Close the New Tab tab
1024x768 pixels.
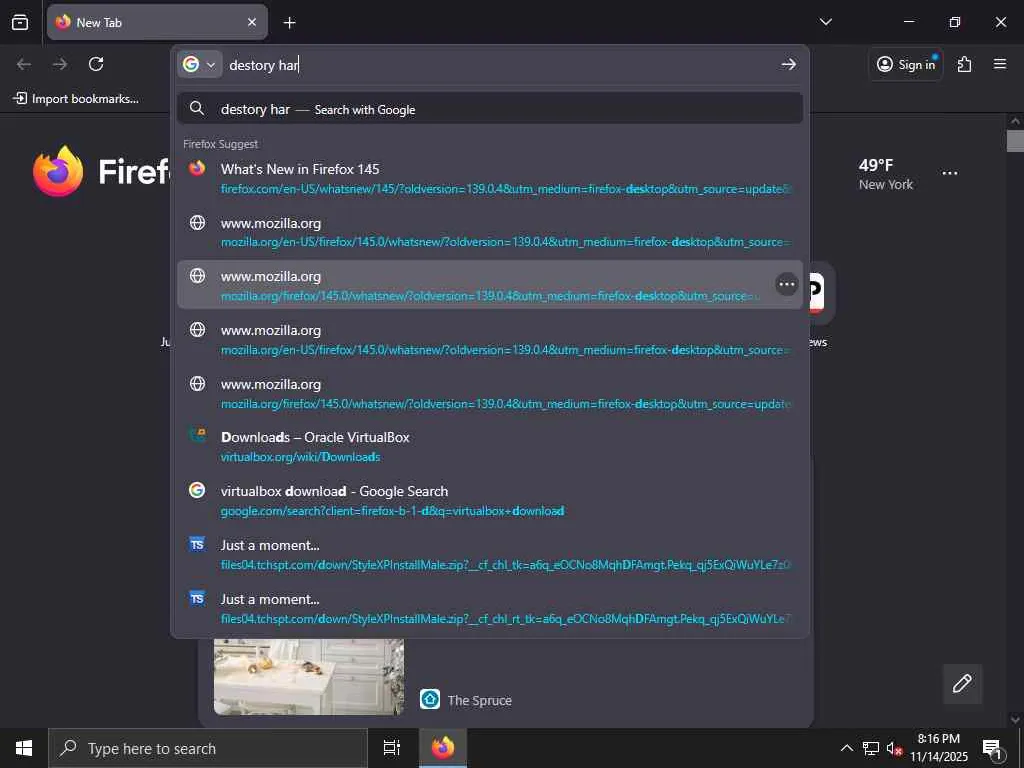251,22
